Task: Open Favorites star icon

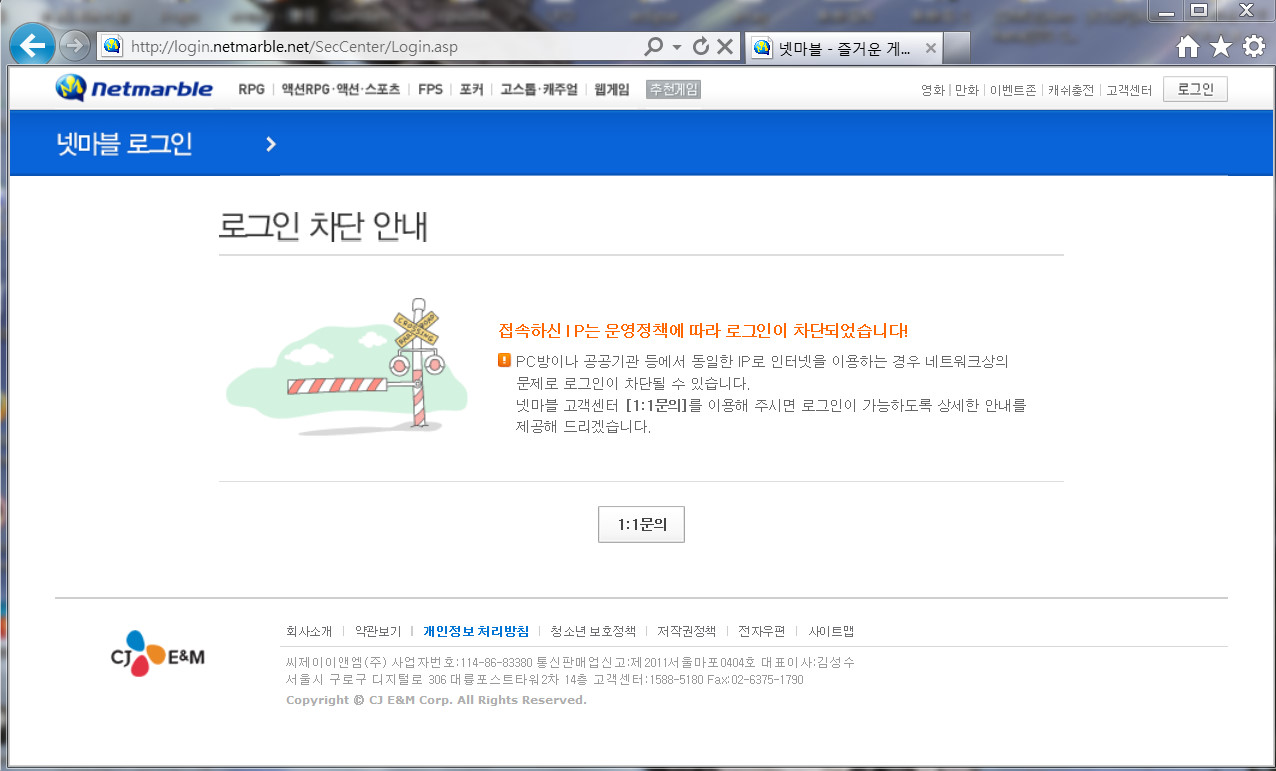Action: pyautogui.click(x=1220, y=46)
